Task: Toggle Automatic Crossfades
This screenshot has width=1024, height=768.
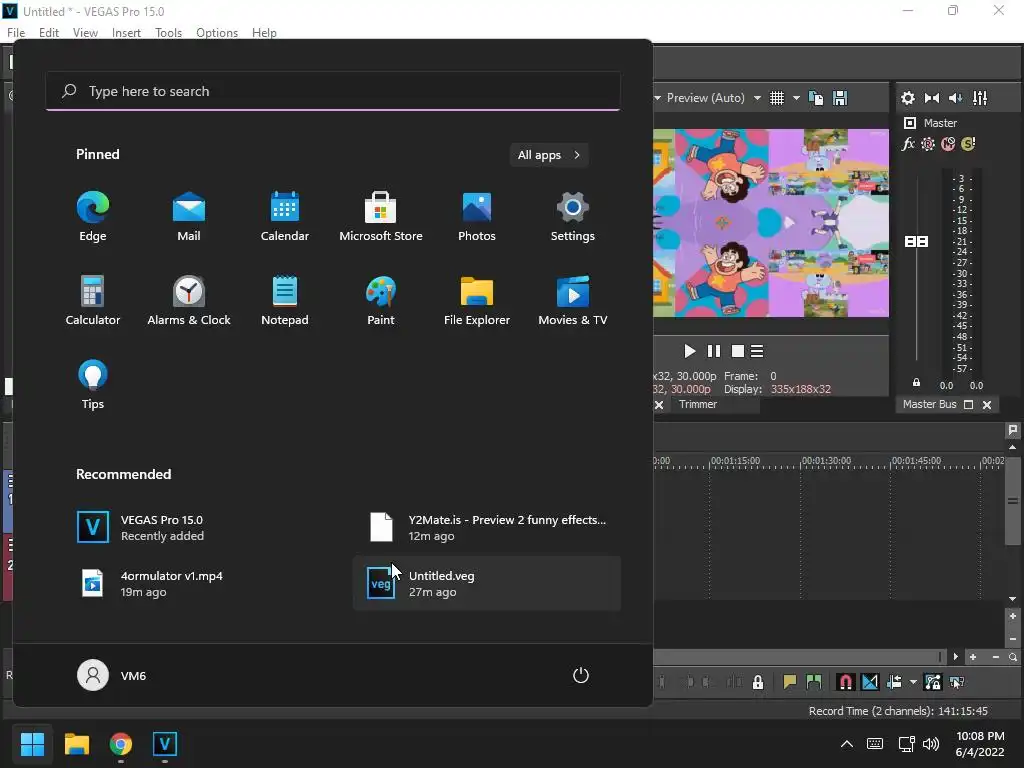Action: tap(870, 682)
